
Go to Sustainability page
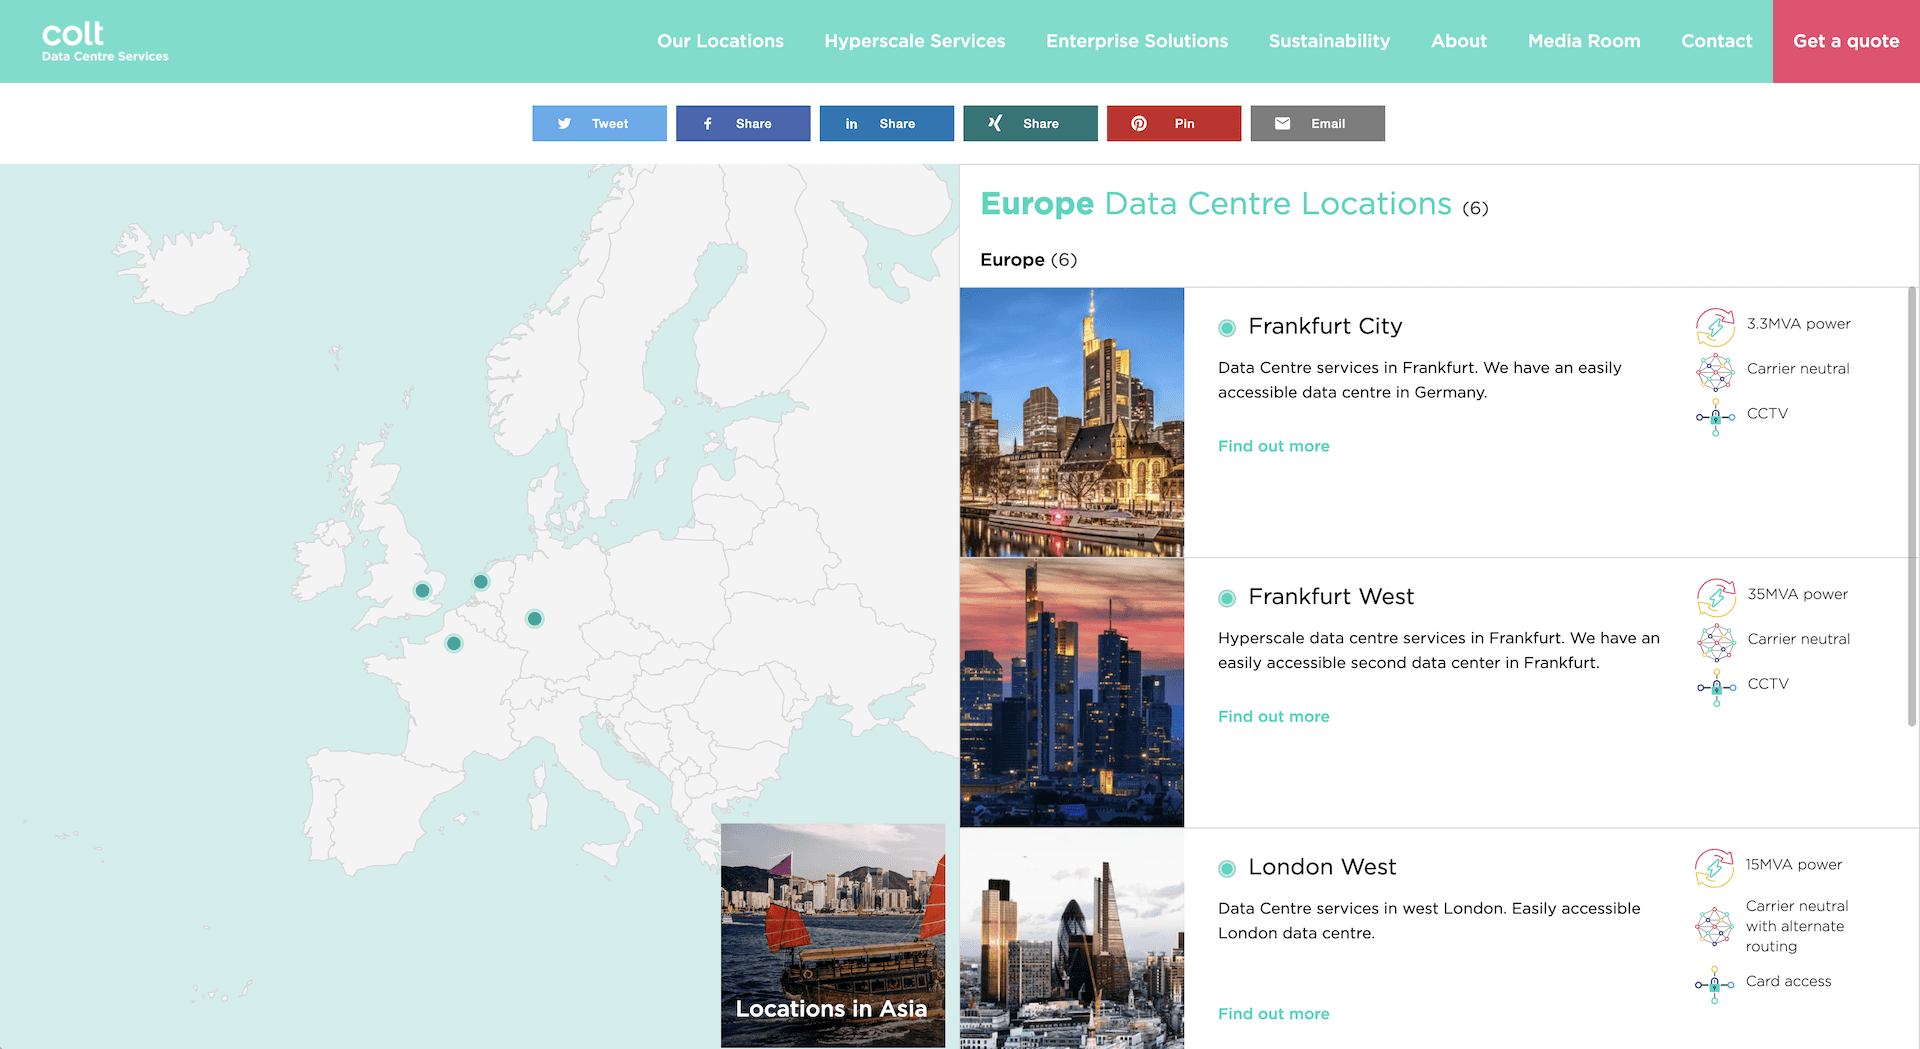click(x=1329, y=41)
